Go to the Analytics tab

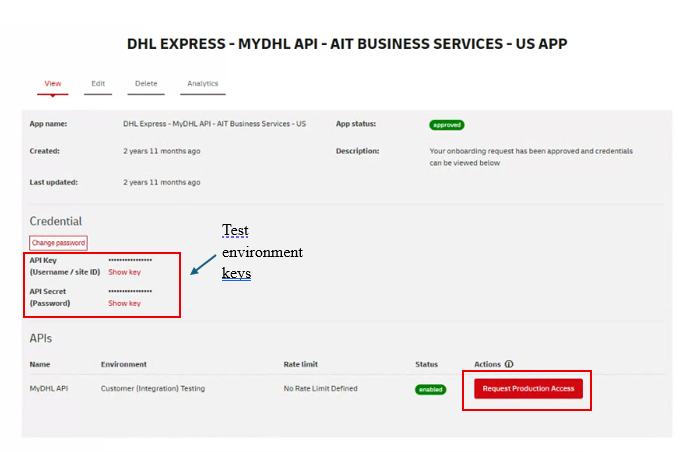click(x=202, y=84)
